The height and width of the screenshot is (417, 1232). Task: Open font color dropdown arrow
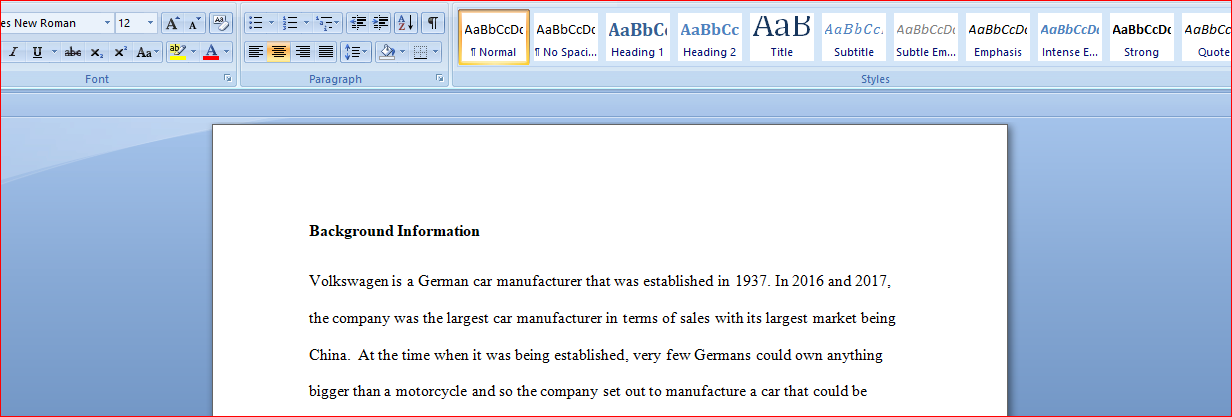click(226, 52)
